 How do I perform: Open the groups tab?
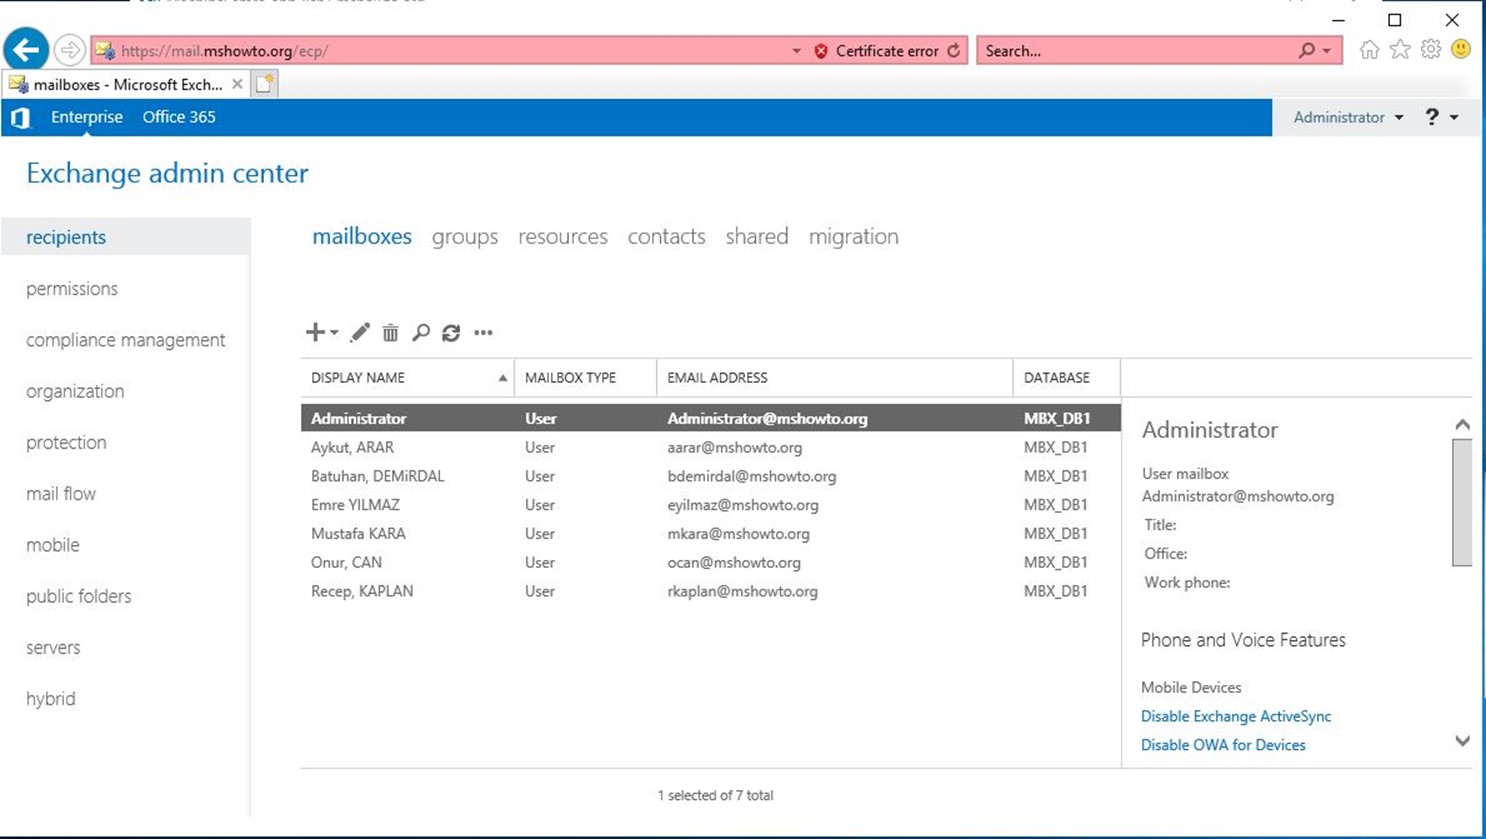tap(465, 237)
